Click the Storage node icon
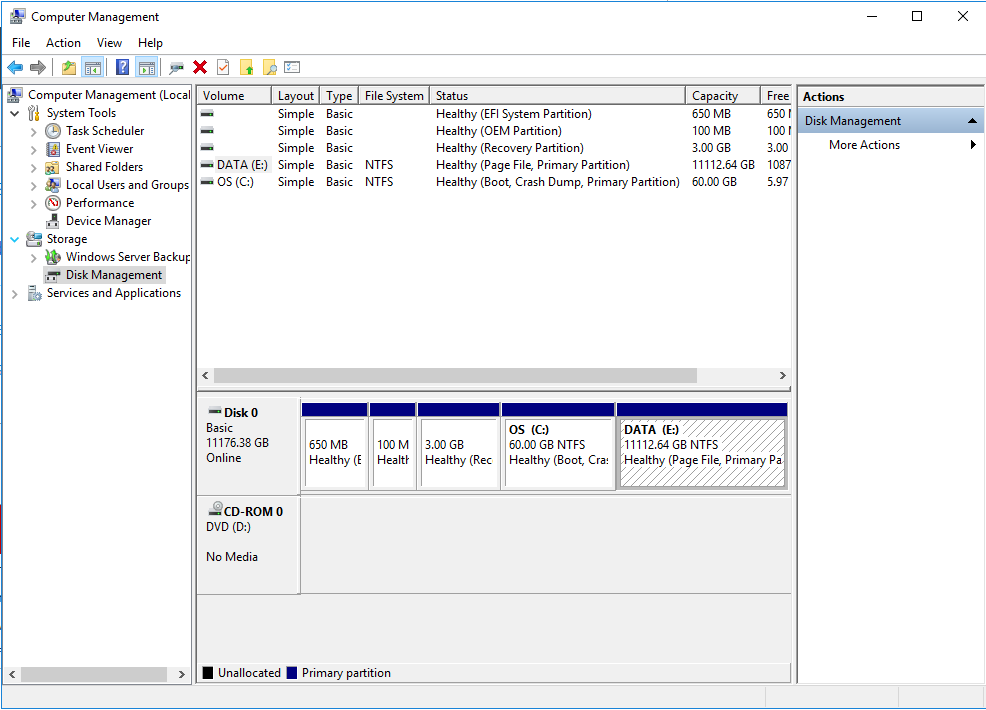The image size is (986, 710). (x=34, y=239)
